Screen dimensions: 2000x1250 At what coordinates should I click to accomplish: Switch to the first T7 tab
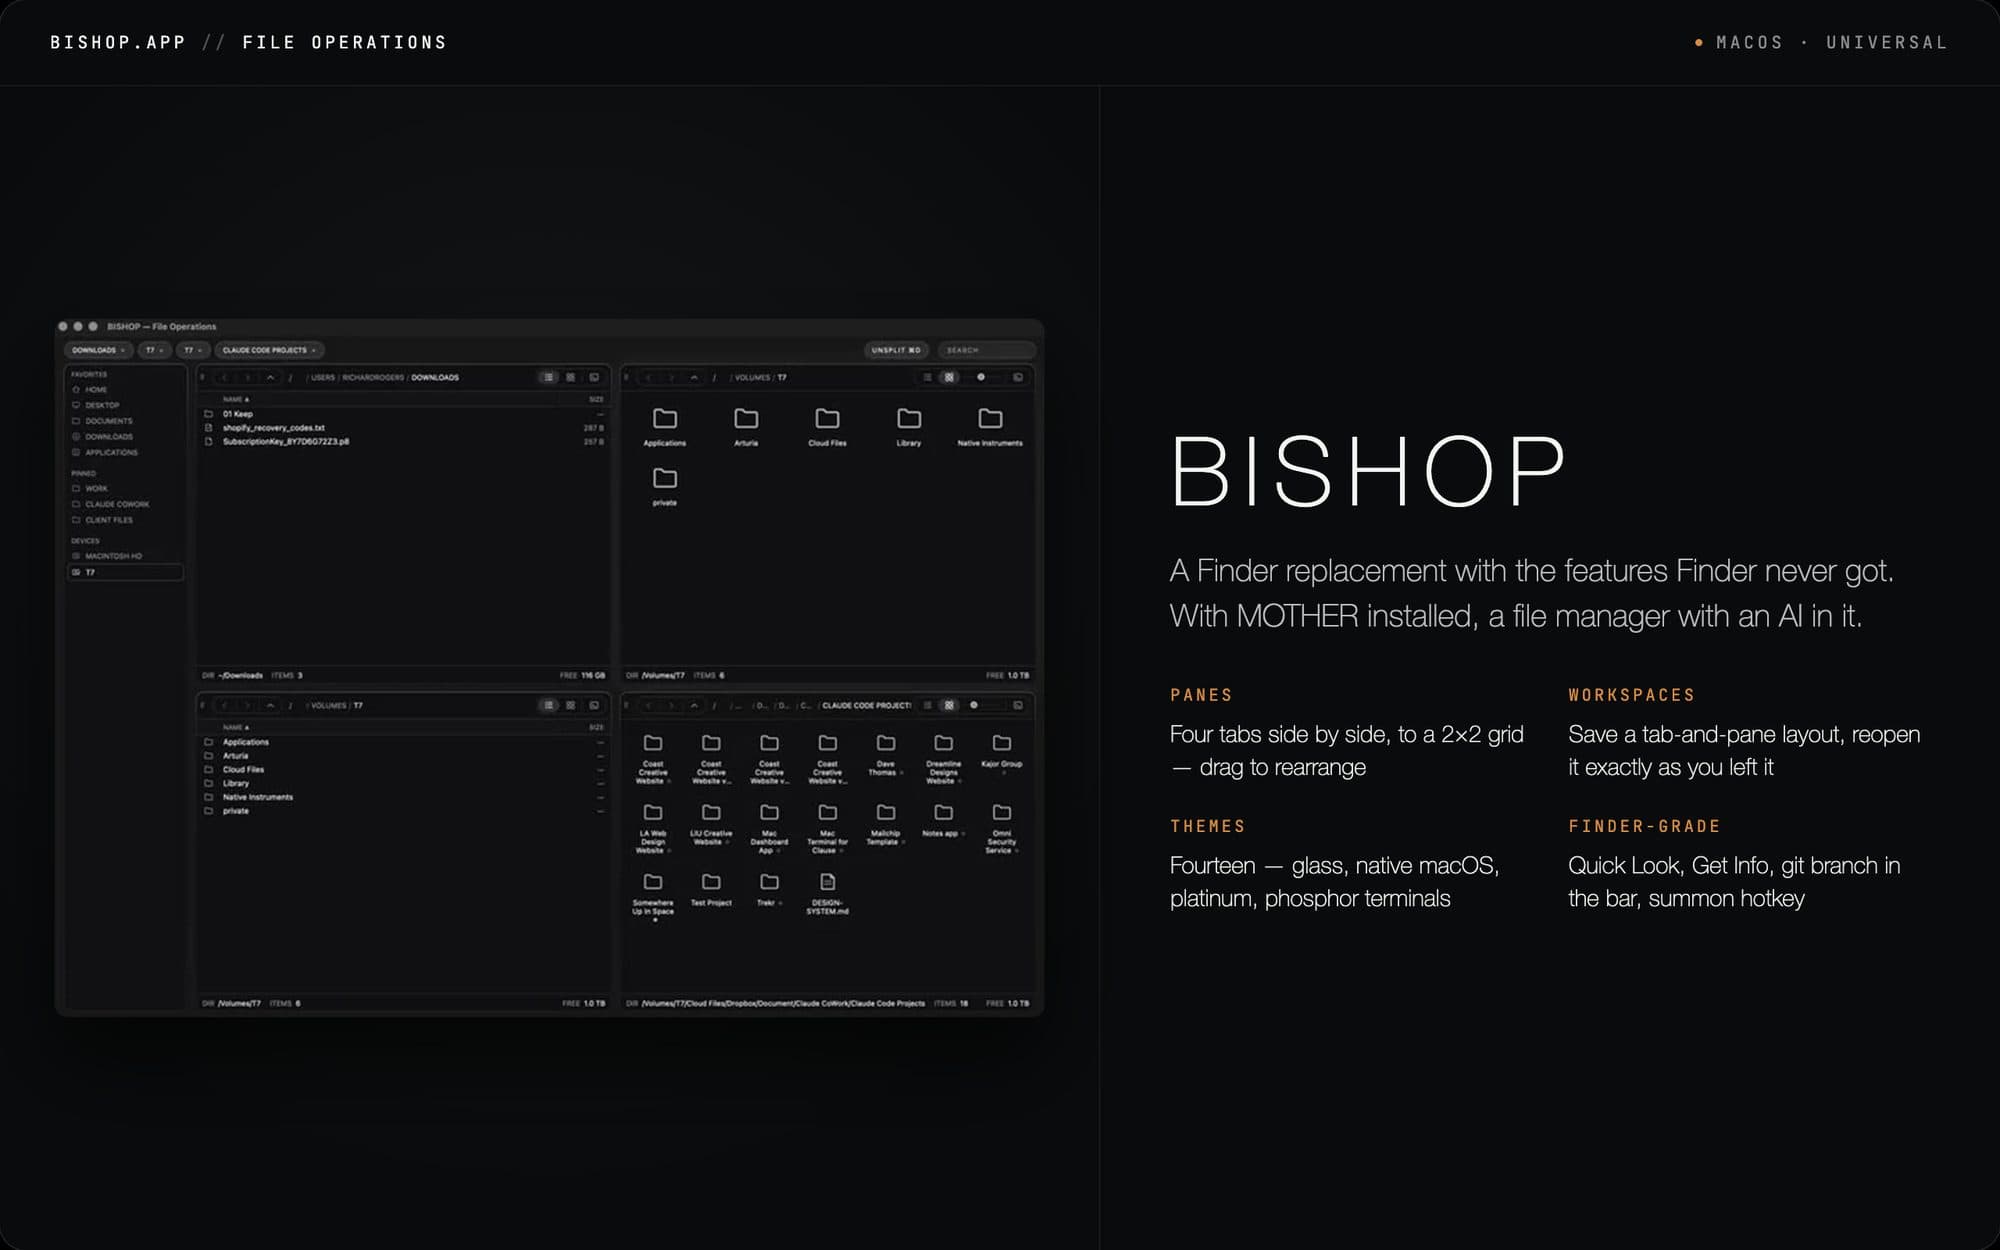pos(154,350)
